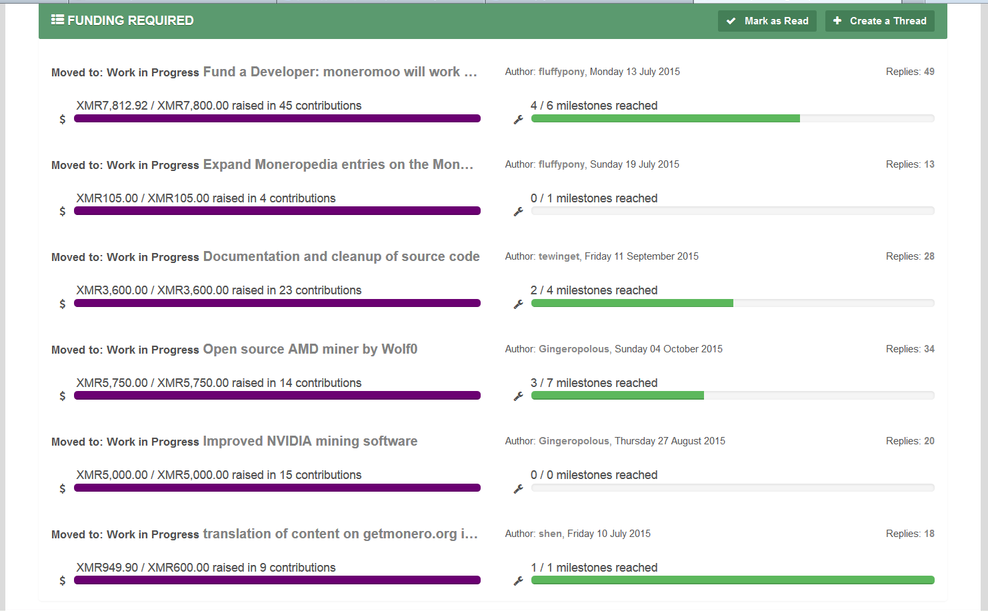Click the Mark as Read button
The image size is (988, 611).
click(767, 21)
